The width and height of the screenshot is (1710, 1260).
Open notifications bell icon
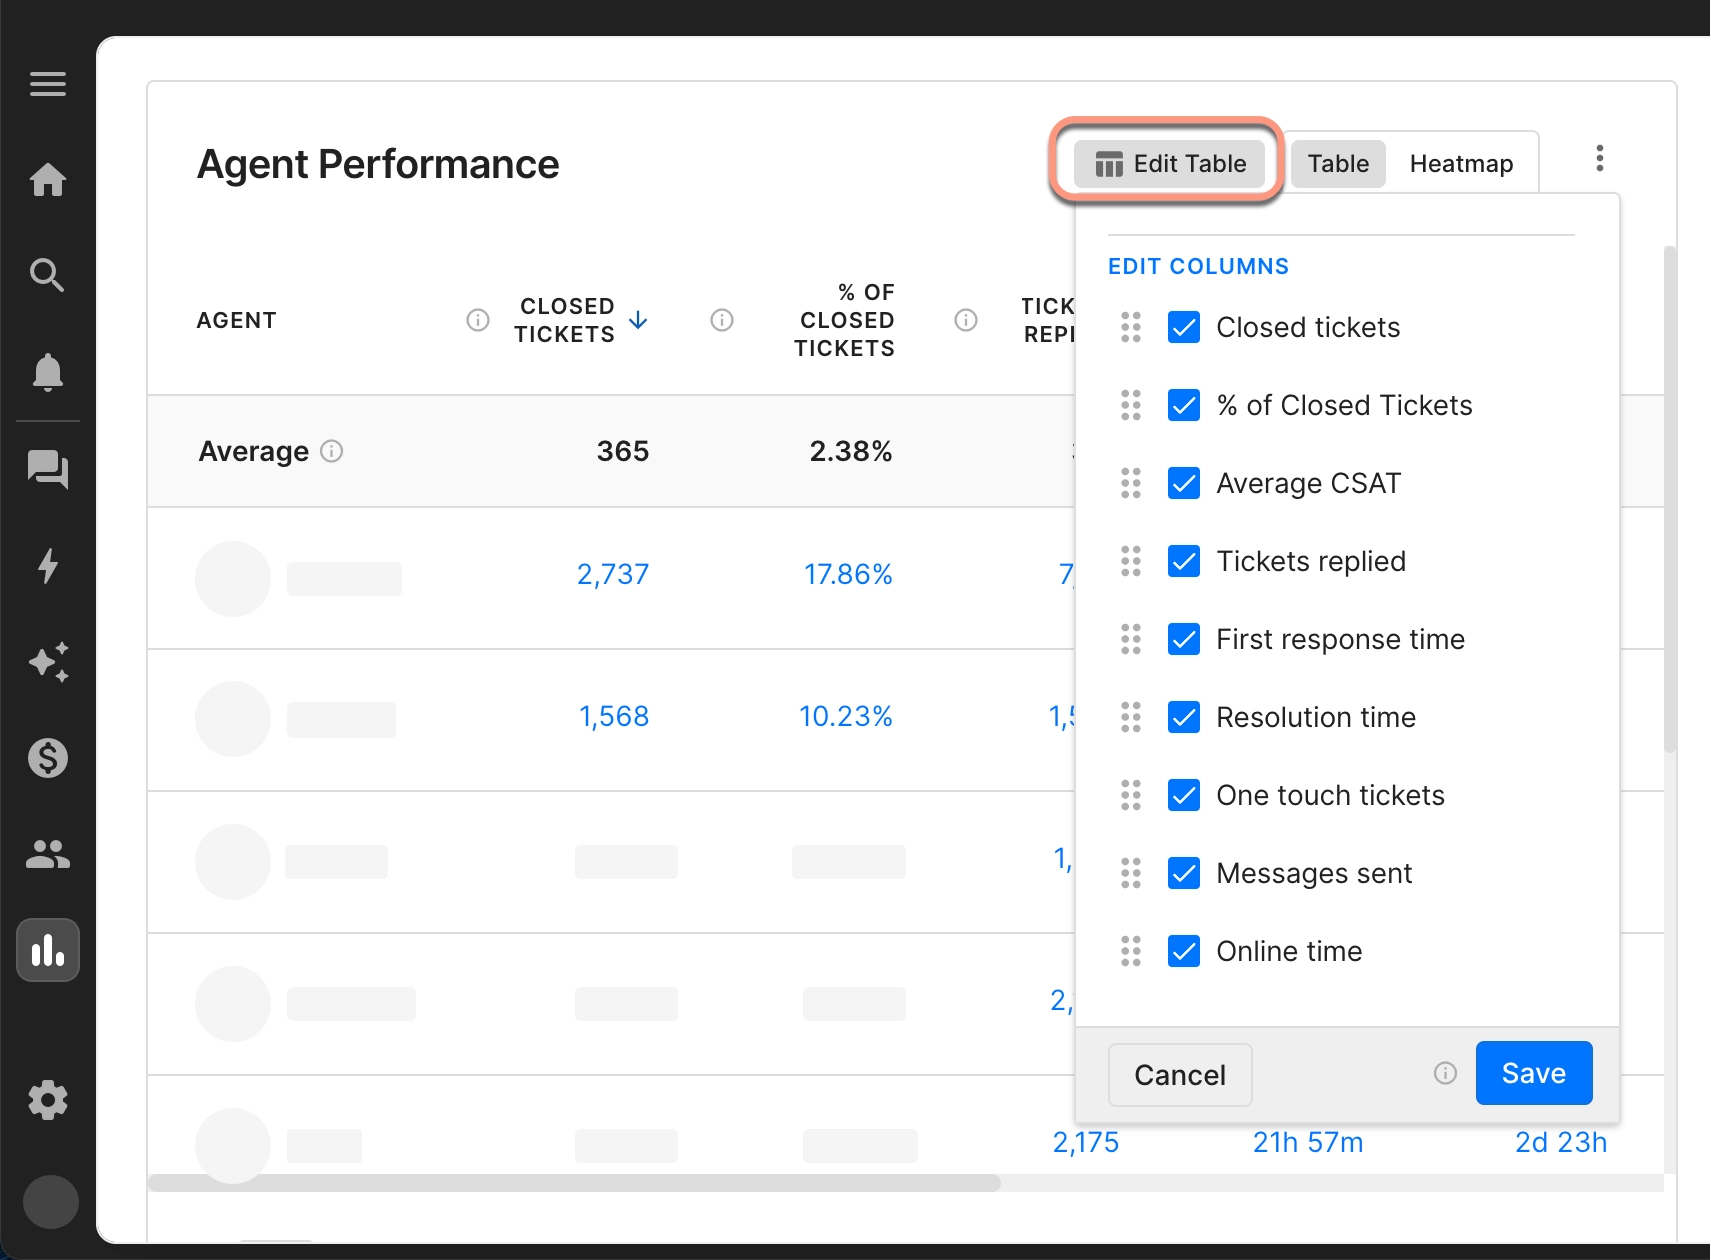(x=47, y=372)
